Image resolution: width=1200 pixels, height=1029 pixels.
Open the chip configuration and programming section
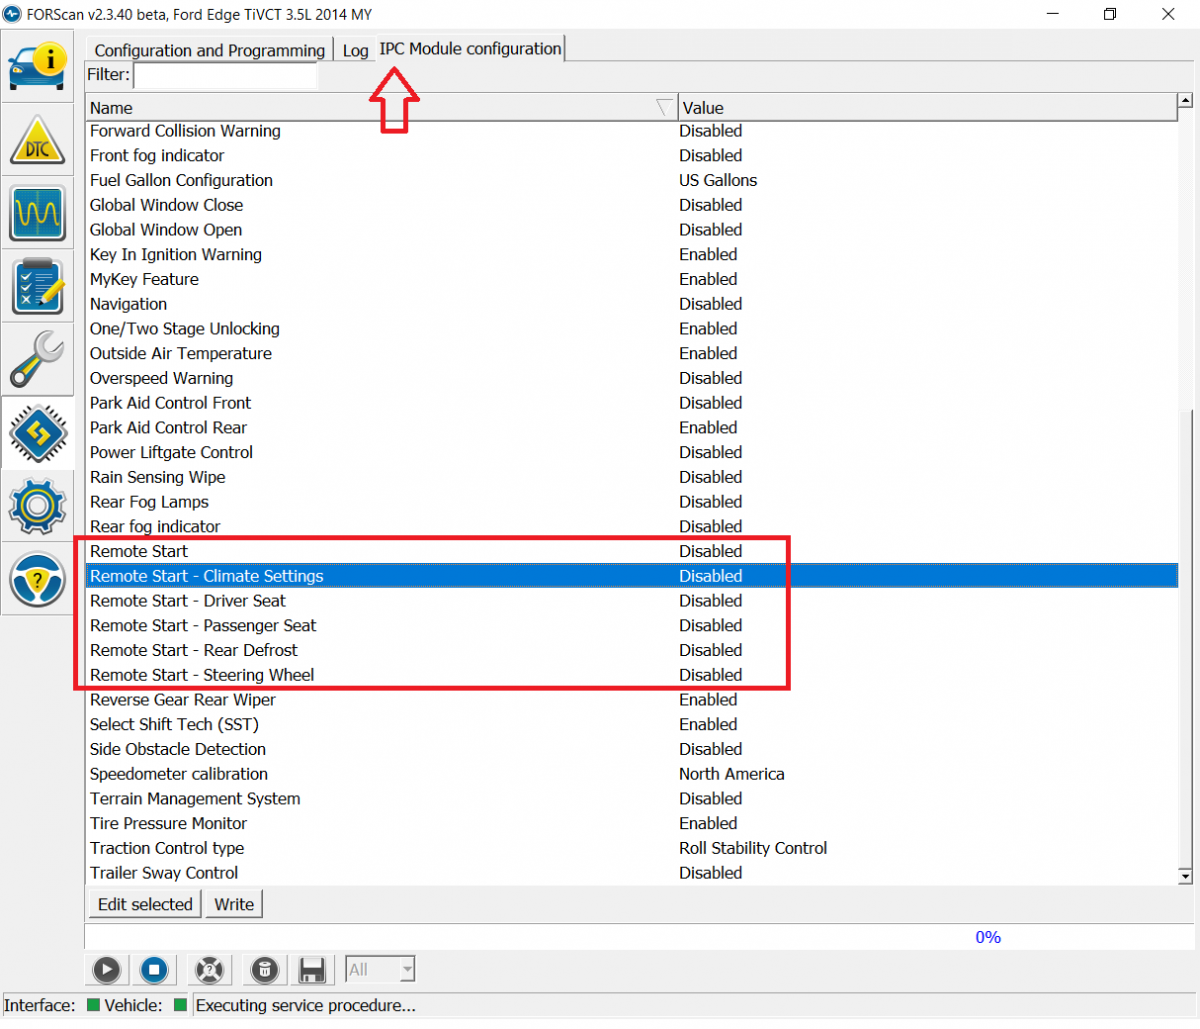coord(38,433)
